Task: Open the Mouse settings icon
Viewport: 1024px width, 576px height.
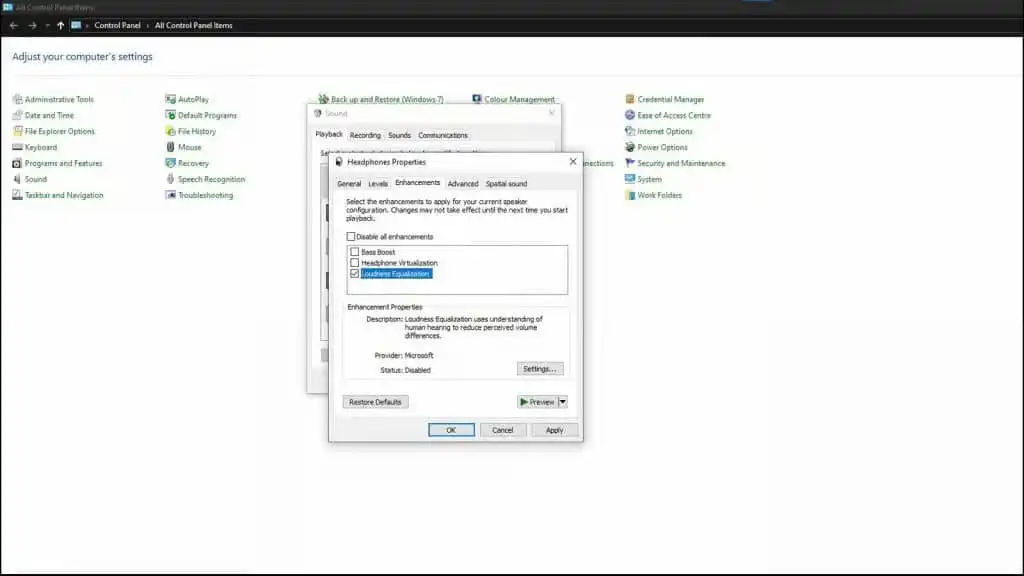Action: (x=170, y=147)
